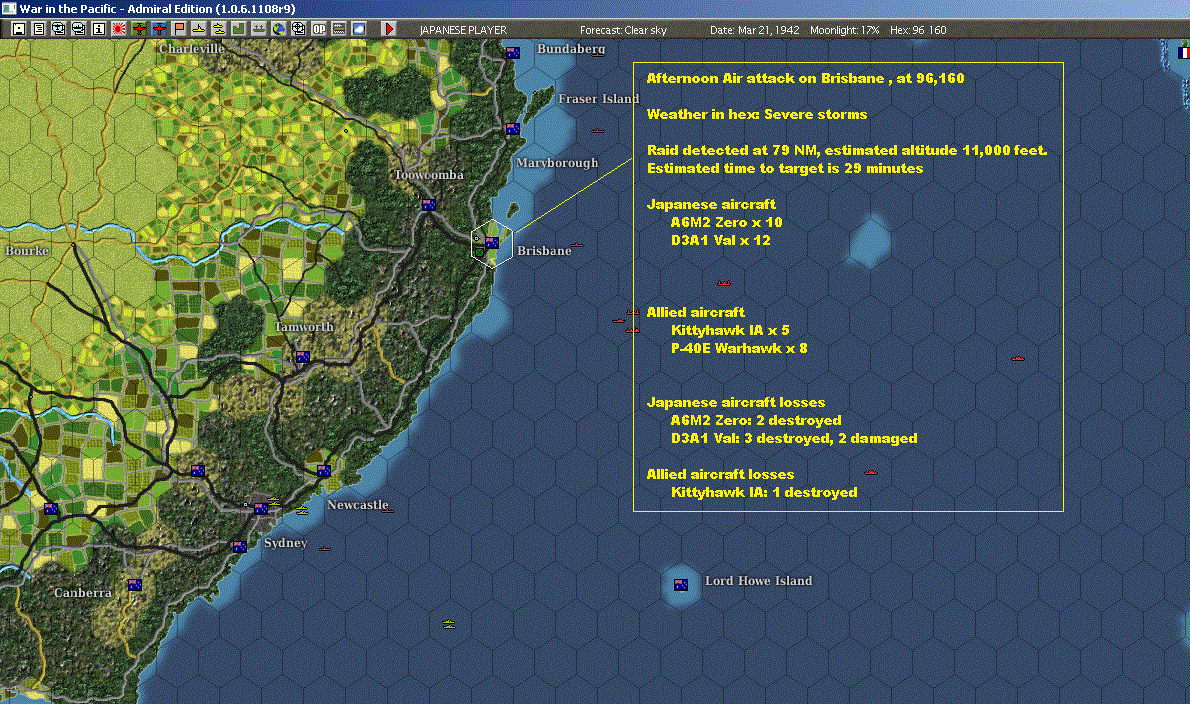Image resolution: width=1190 pixels, height=704 pixels.
Task: Click the crosshair target window icon
Action: tap(299, 29)
